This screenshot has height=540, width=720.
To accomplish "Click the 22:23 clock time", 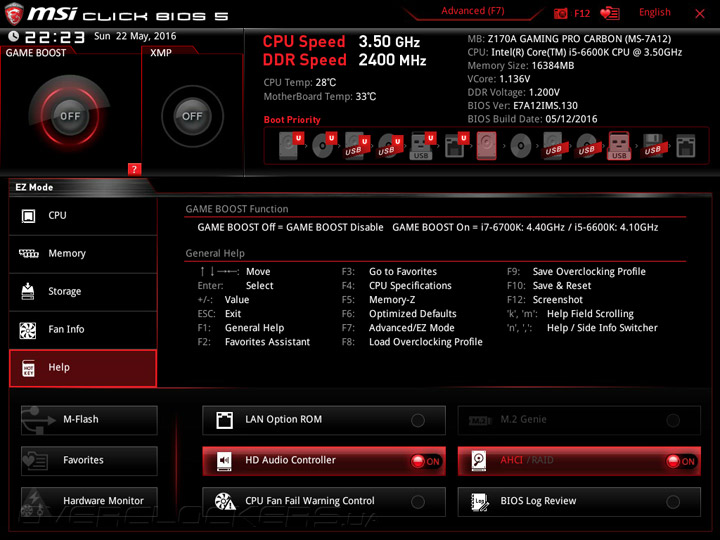I will pos(55,37).
